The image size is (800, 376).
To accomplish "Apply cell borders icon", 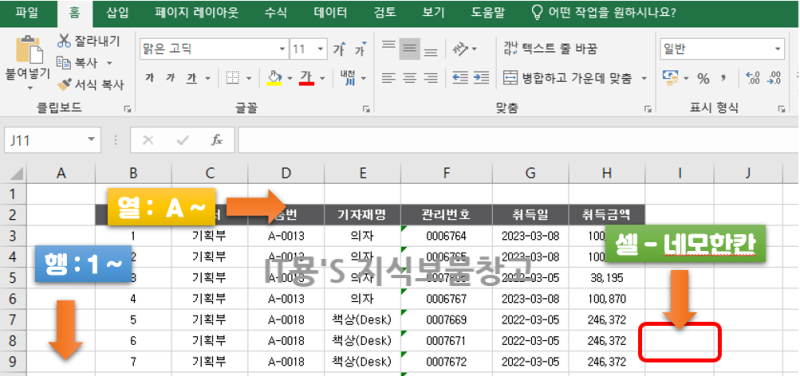I will pos(233,78).
